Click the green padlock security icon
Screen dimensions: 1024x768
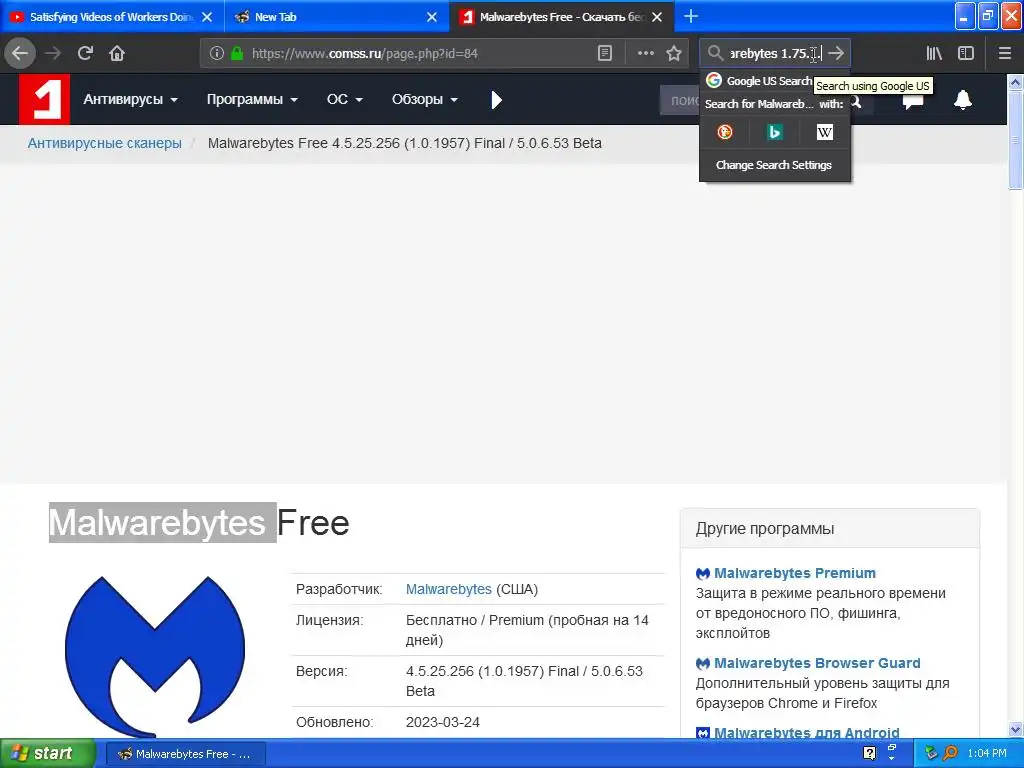pos(237,53)
